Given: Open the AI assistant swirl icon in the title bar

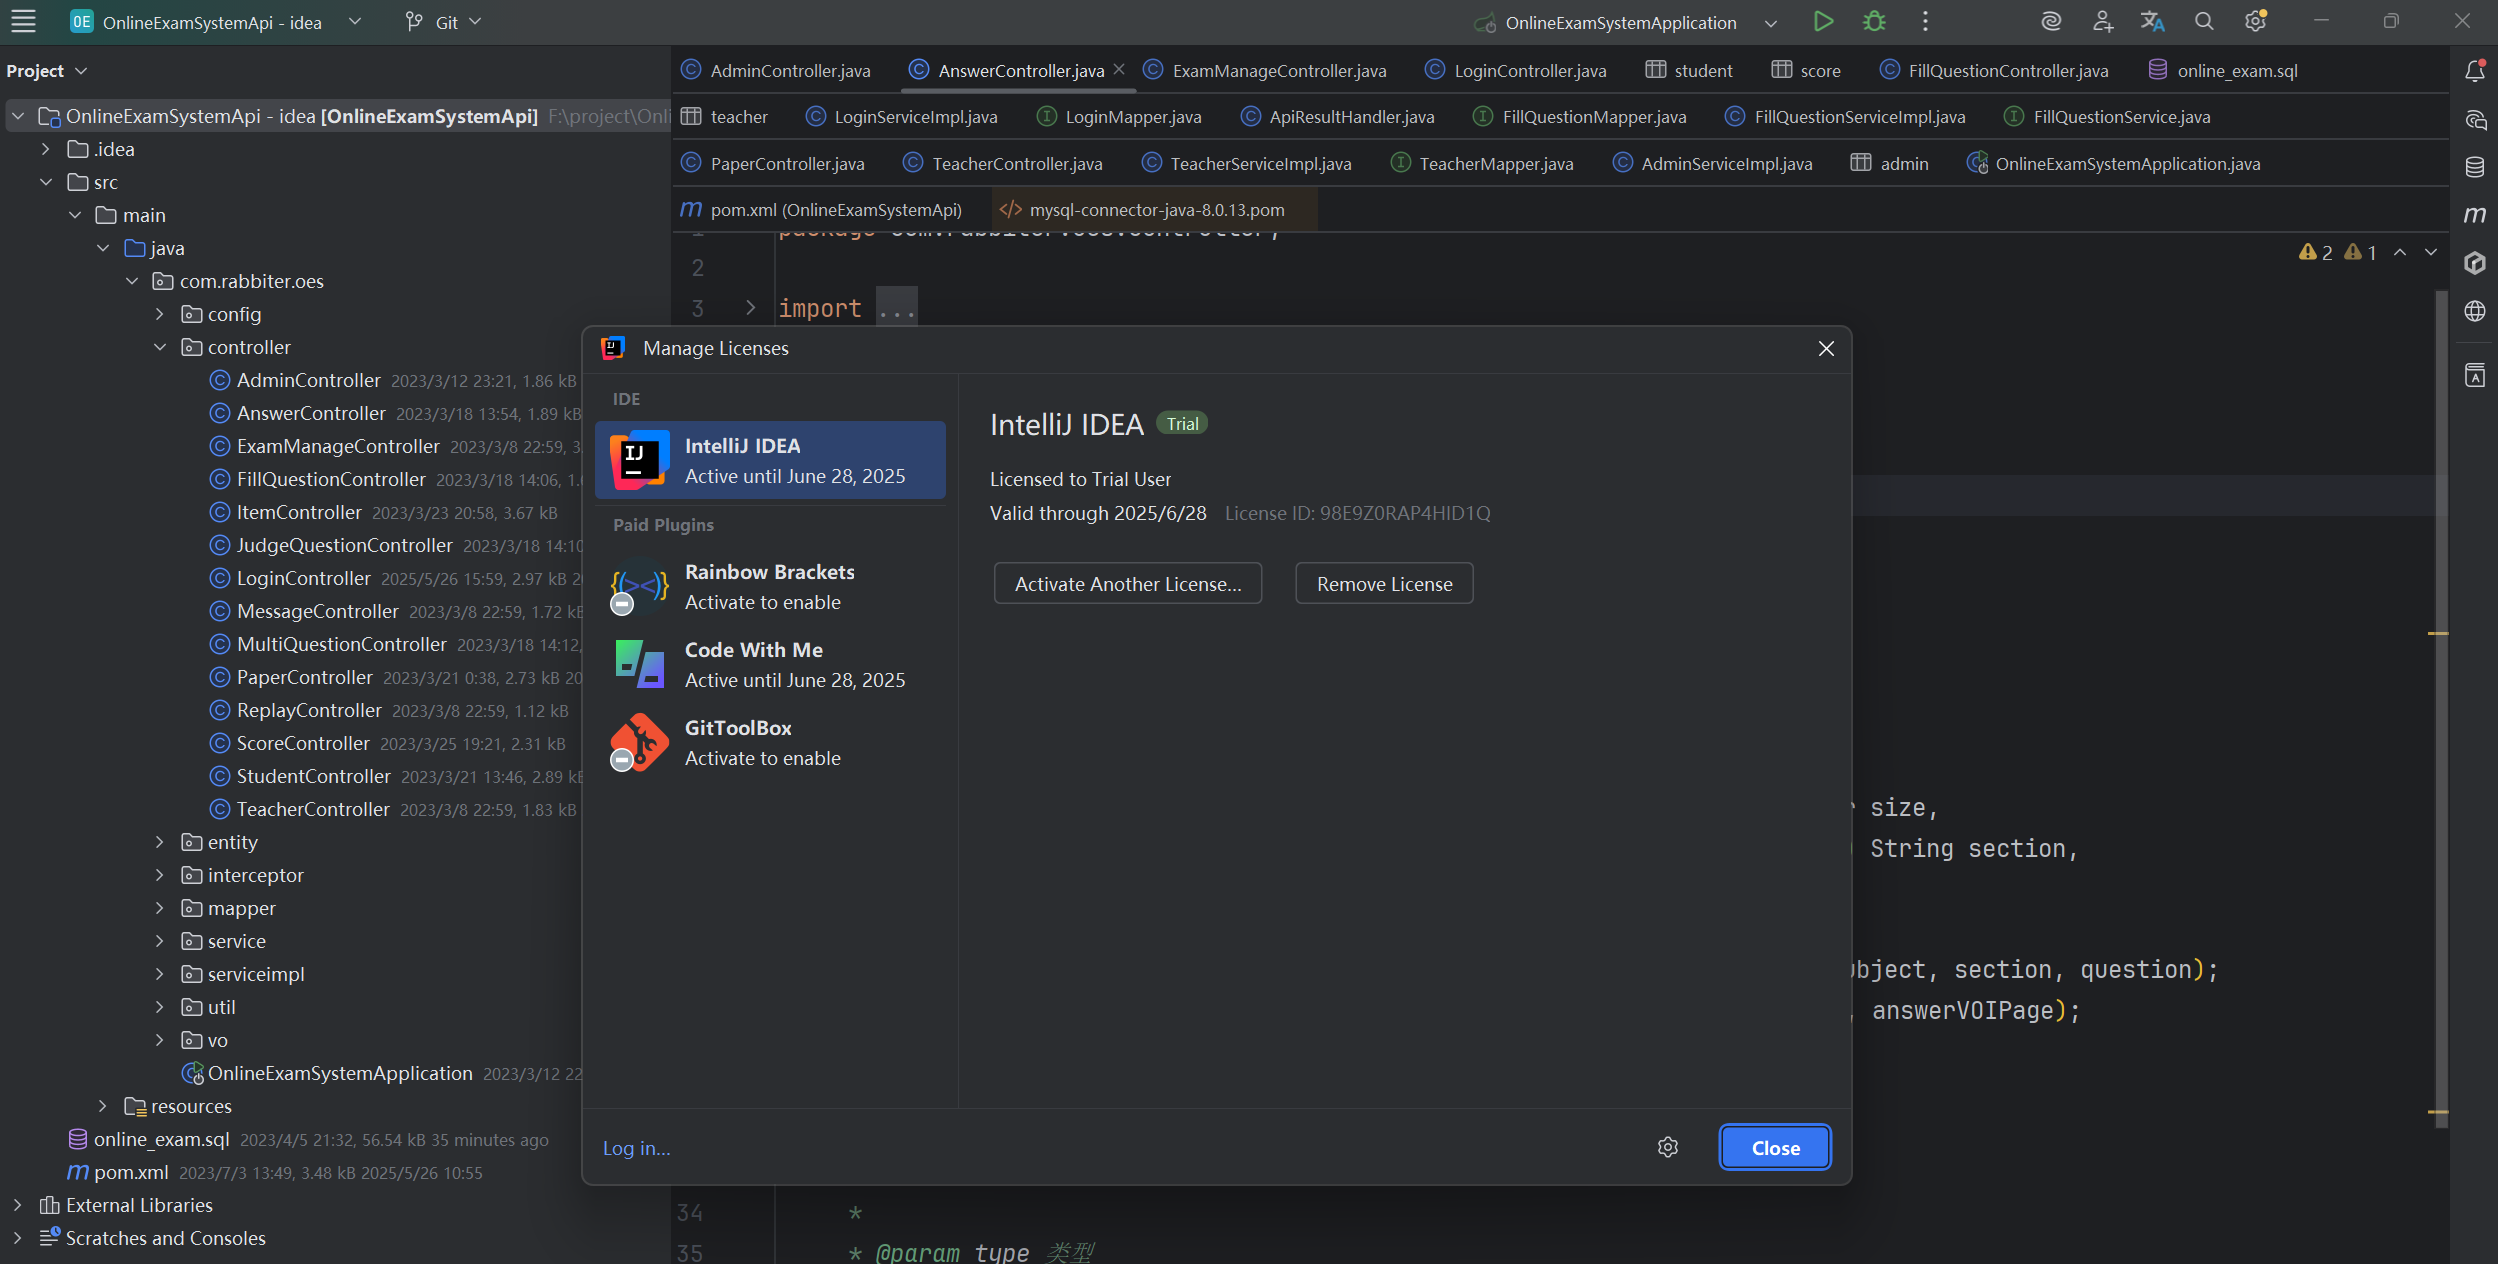Looking at the screenshot, I should pos(2051,21).
